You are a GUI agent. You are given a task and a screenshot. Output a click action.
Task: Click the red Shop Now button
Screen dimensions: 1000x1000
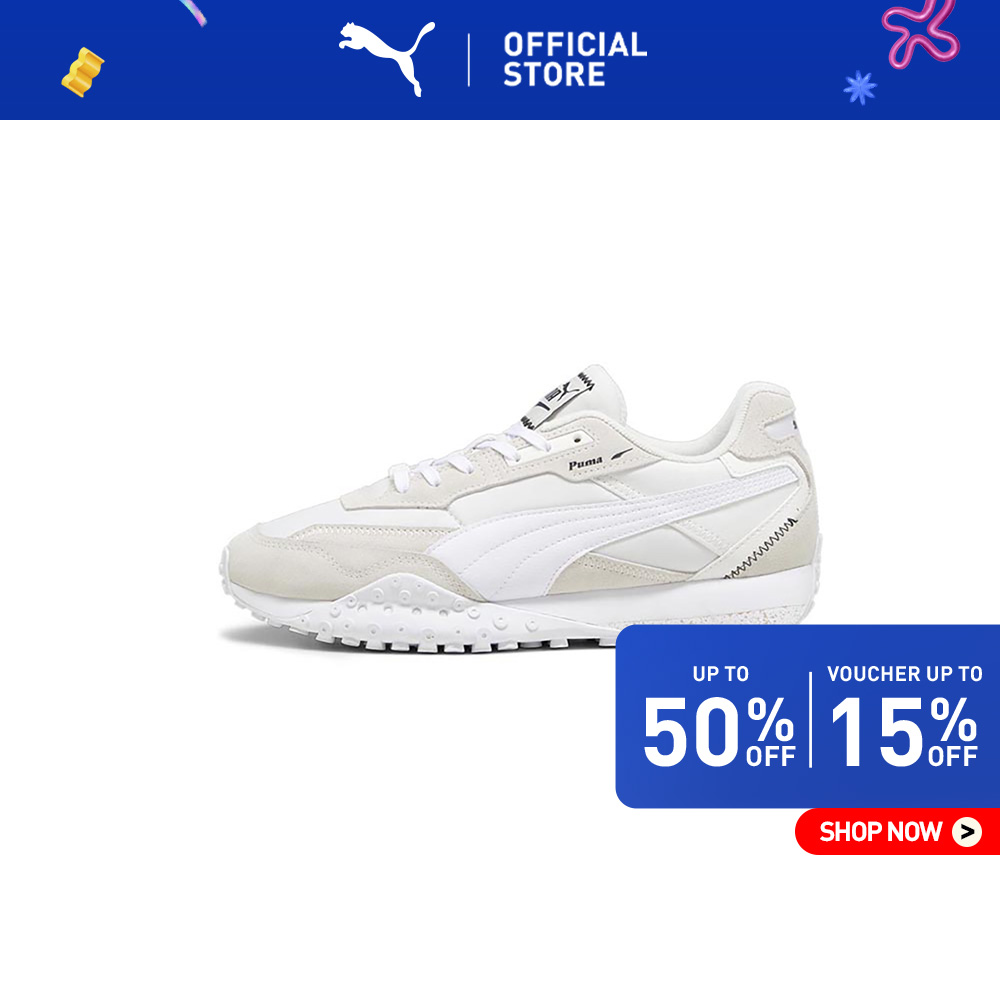click(897, 832)
